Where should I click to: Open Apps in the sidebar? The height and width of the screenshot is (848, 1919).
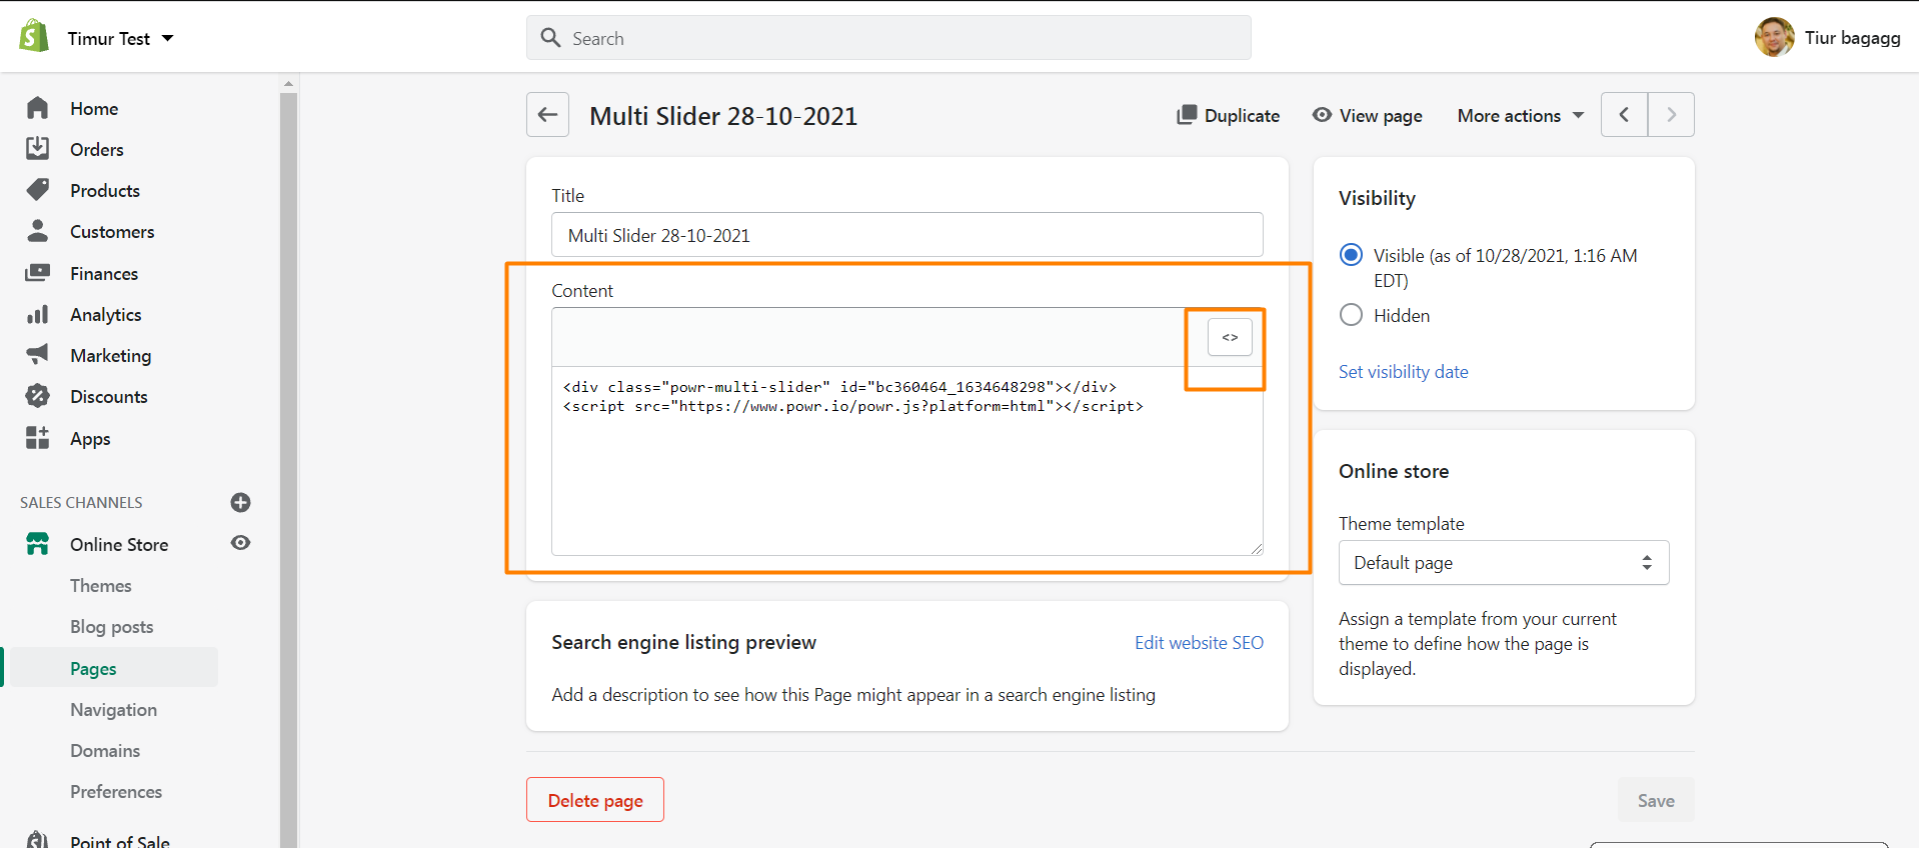tap(90, 438)
